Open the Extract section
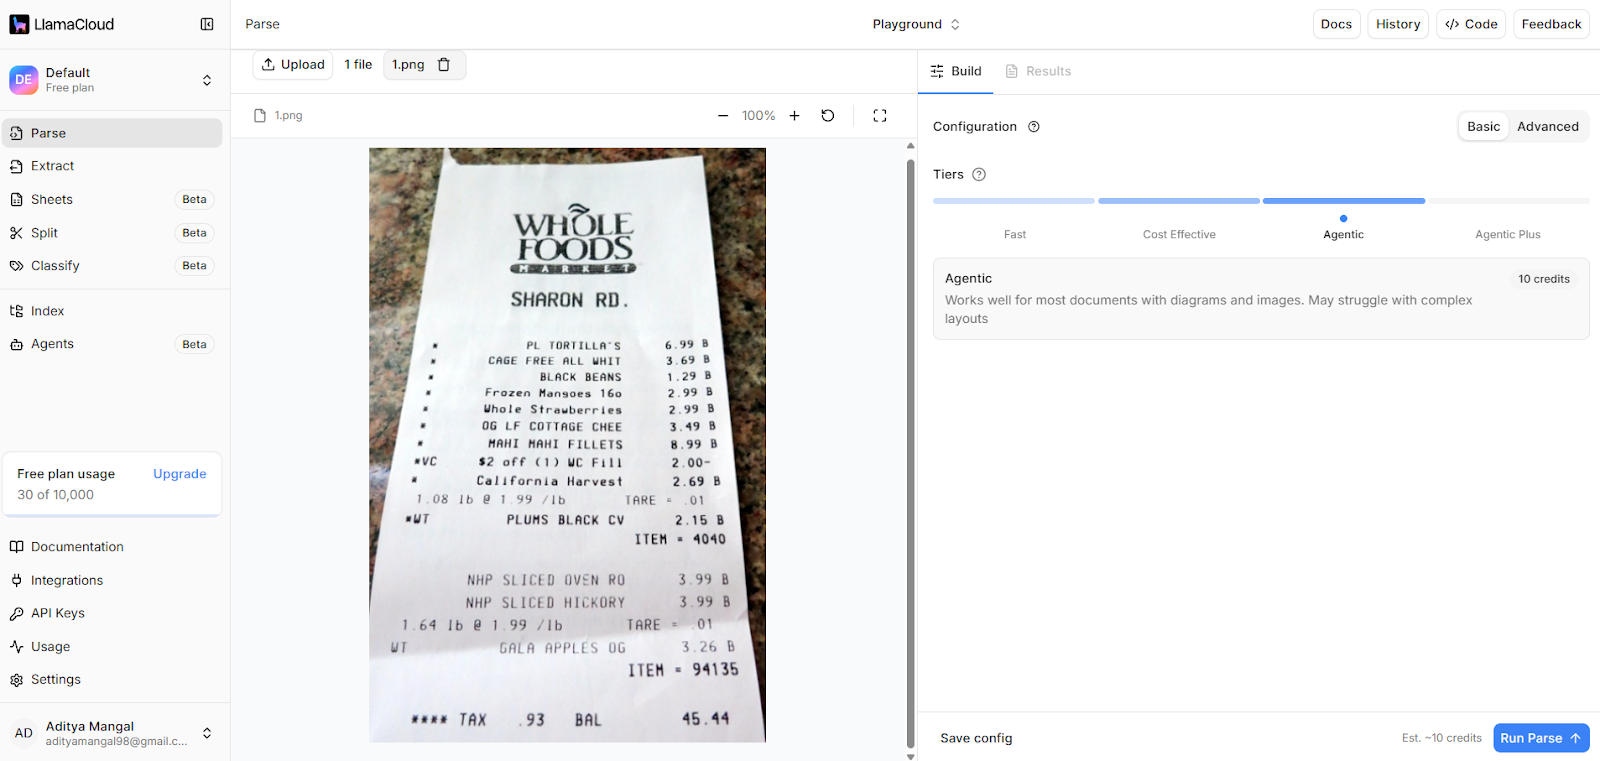Screen dimensions: 1600x761 (112, 166)
